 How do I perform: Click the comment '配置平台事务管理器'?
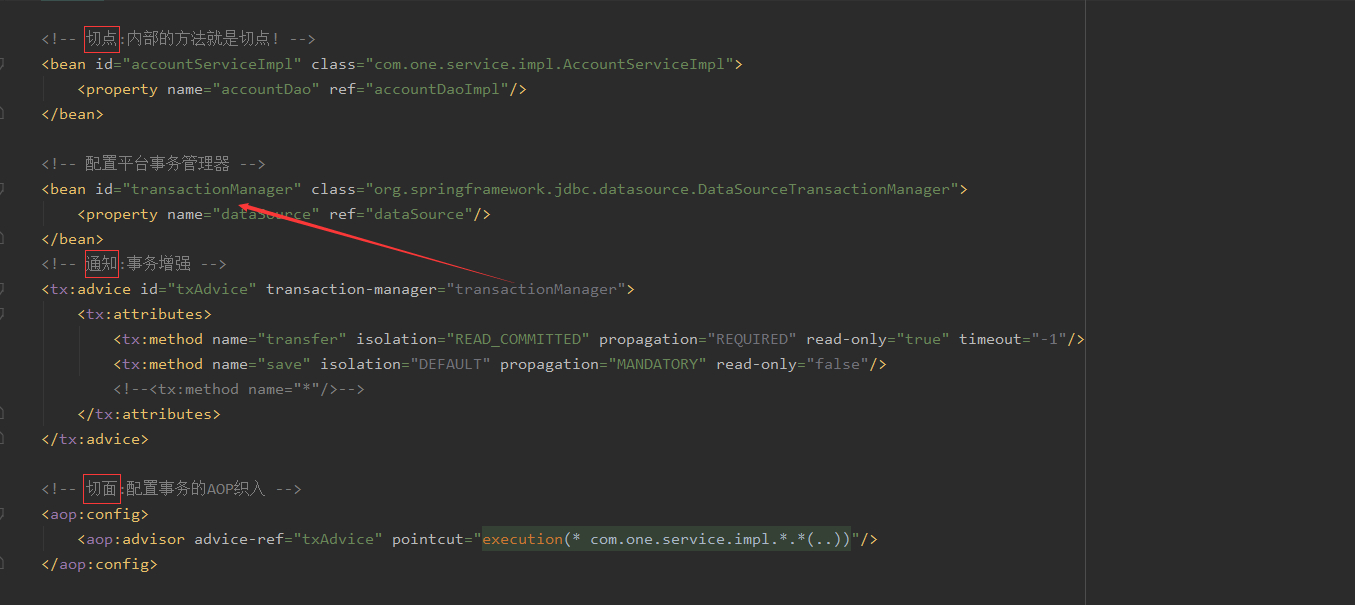[153, 164]
